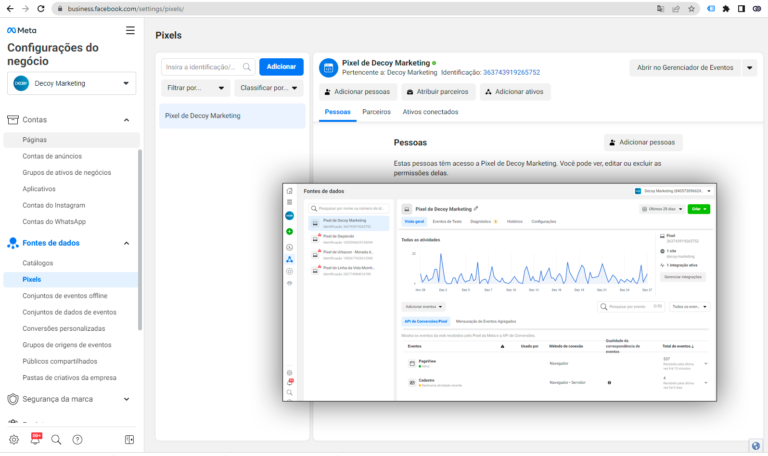Click the PageView event icon in inset table

[412, 363]
